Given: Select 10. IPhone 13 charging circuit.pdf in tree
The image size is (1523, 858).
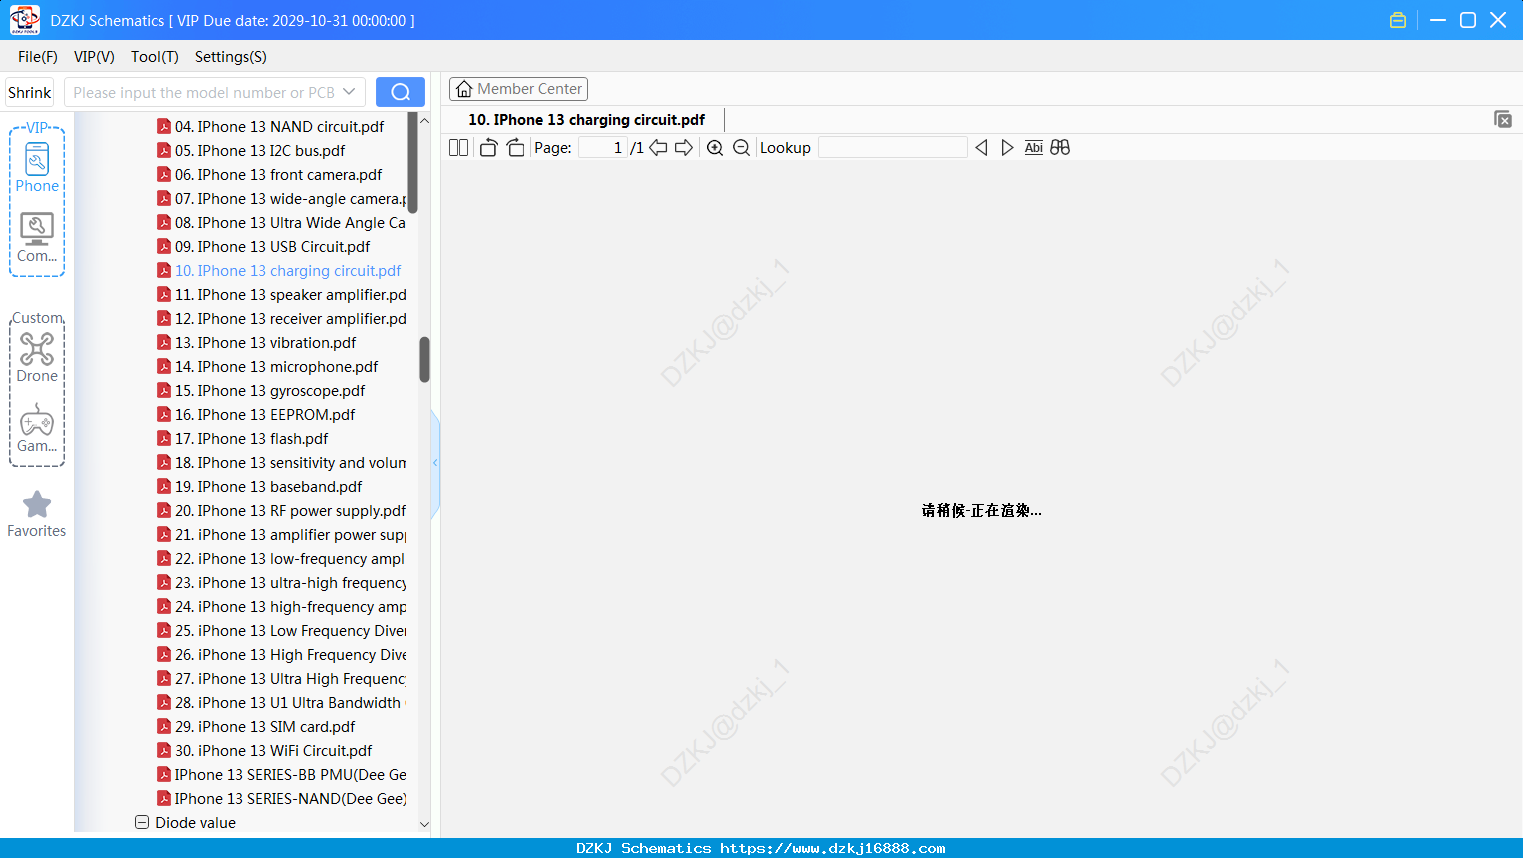Looking at the screenshot, I should [x=288, y=271].
